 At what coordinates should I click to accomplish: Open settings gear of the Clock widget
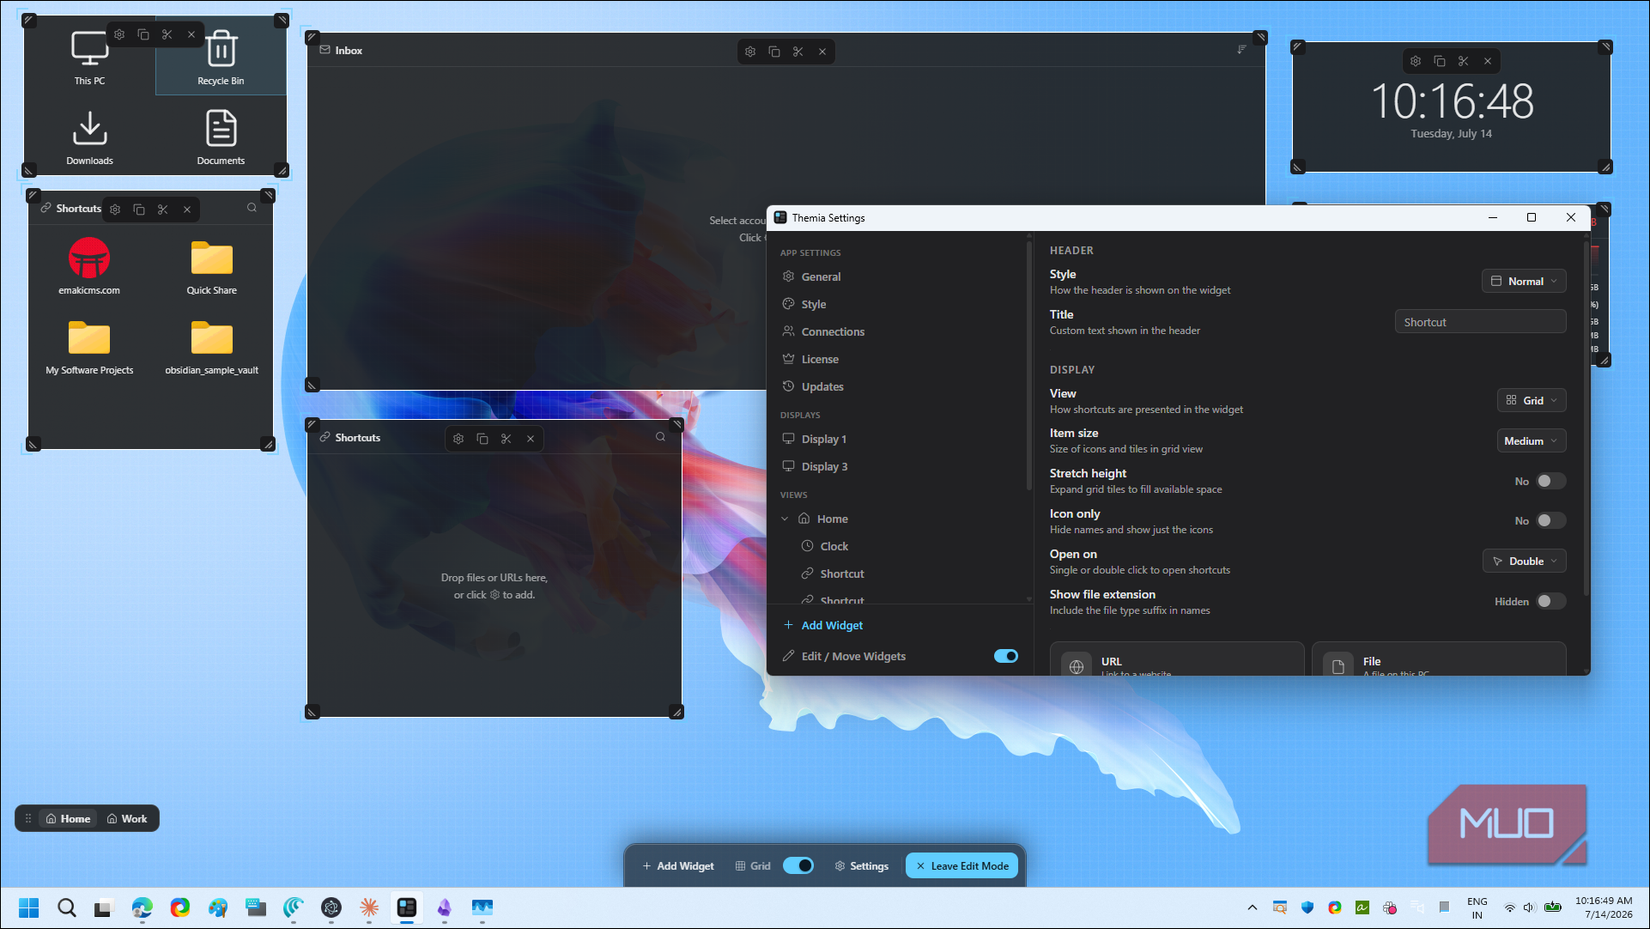1415,61
